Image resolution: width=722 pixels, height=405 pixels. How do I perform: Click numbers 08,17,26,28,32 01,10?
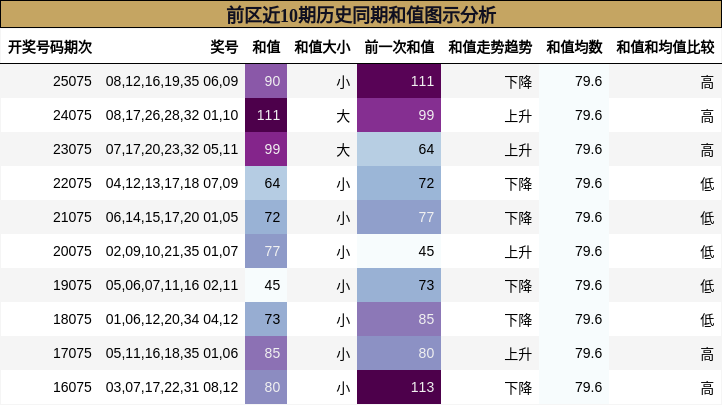172,116
